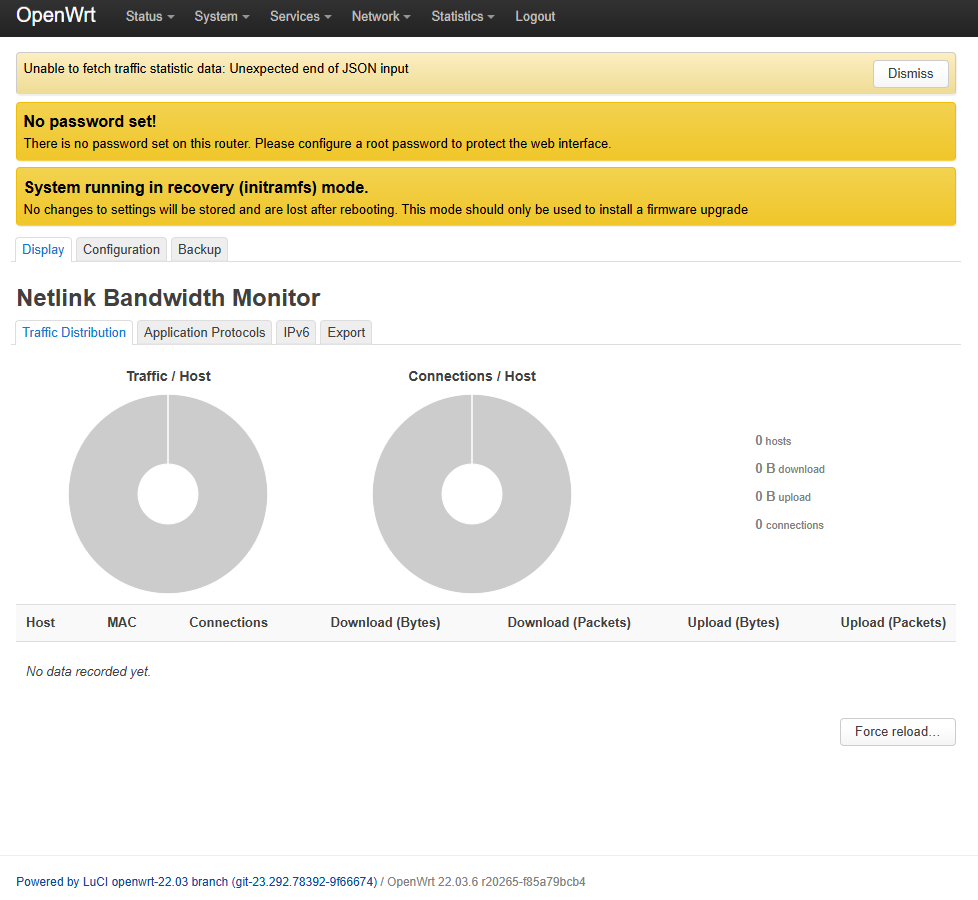Image resolution: width=978 pixels, height=900 pixels.
Task: Click the git-23.292.78392 revision link
Action: (x=304, y=882)
